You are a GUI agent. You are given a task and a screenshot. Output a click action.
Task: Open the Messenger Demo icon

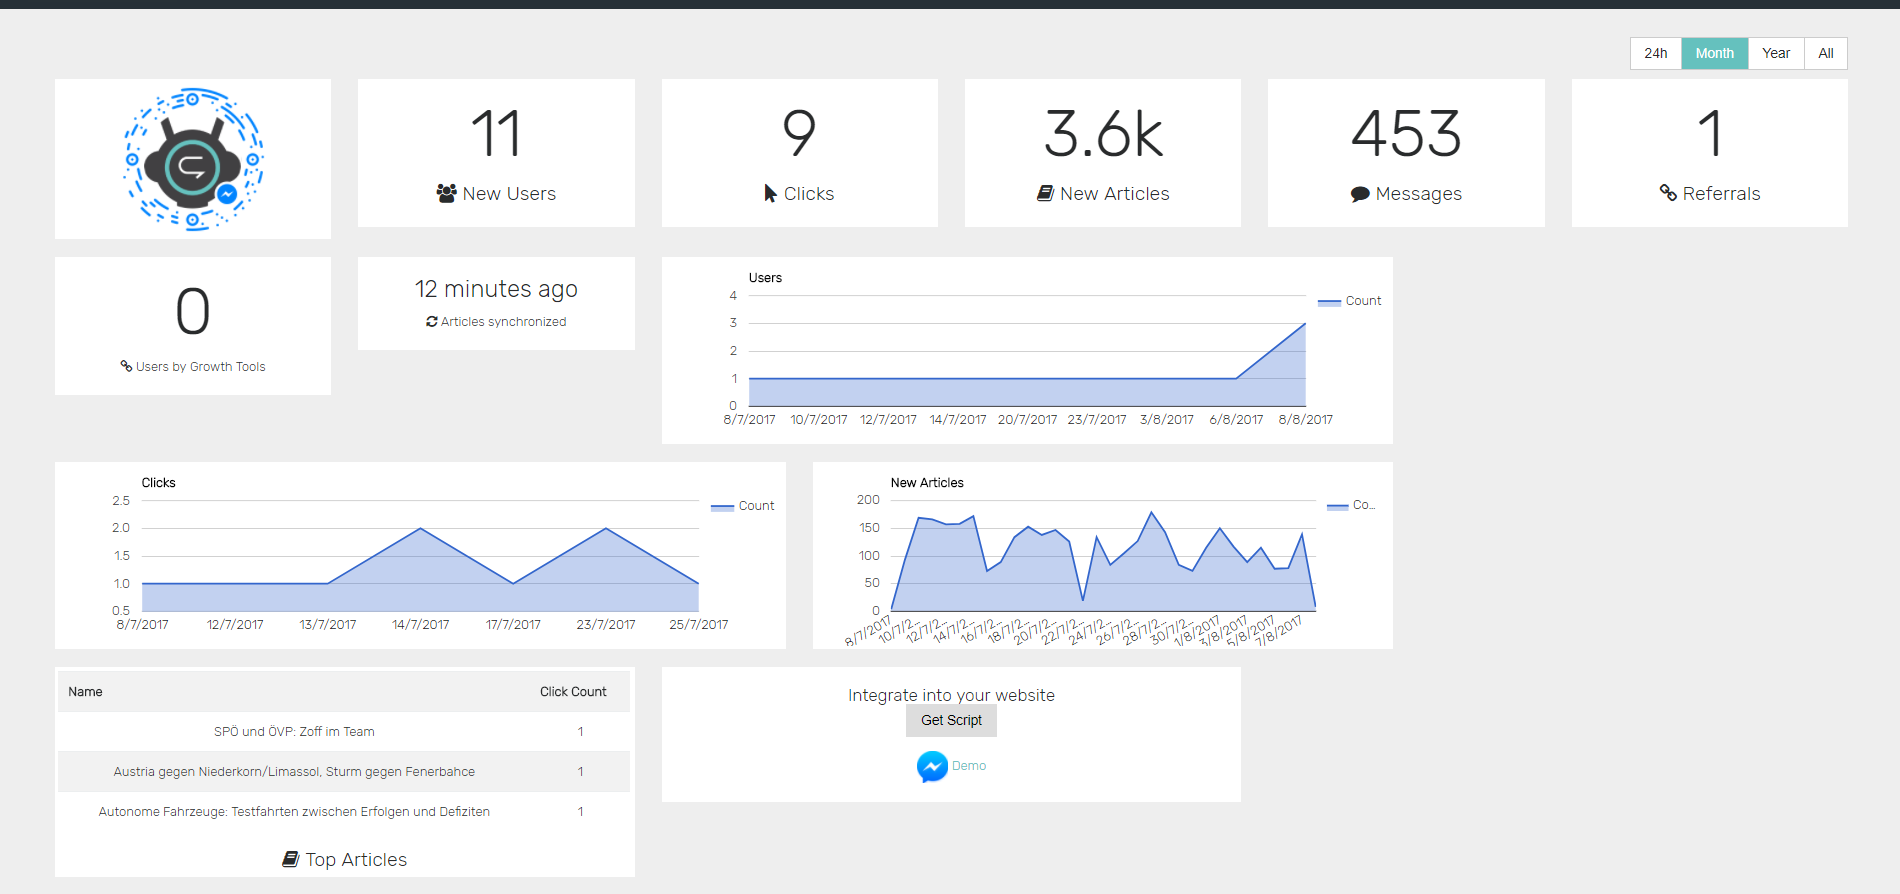932,766
